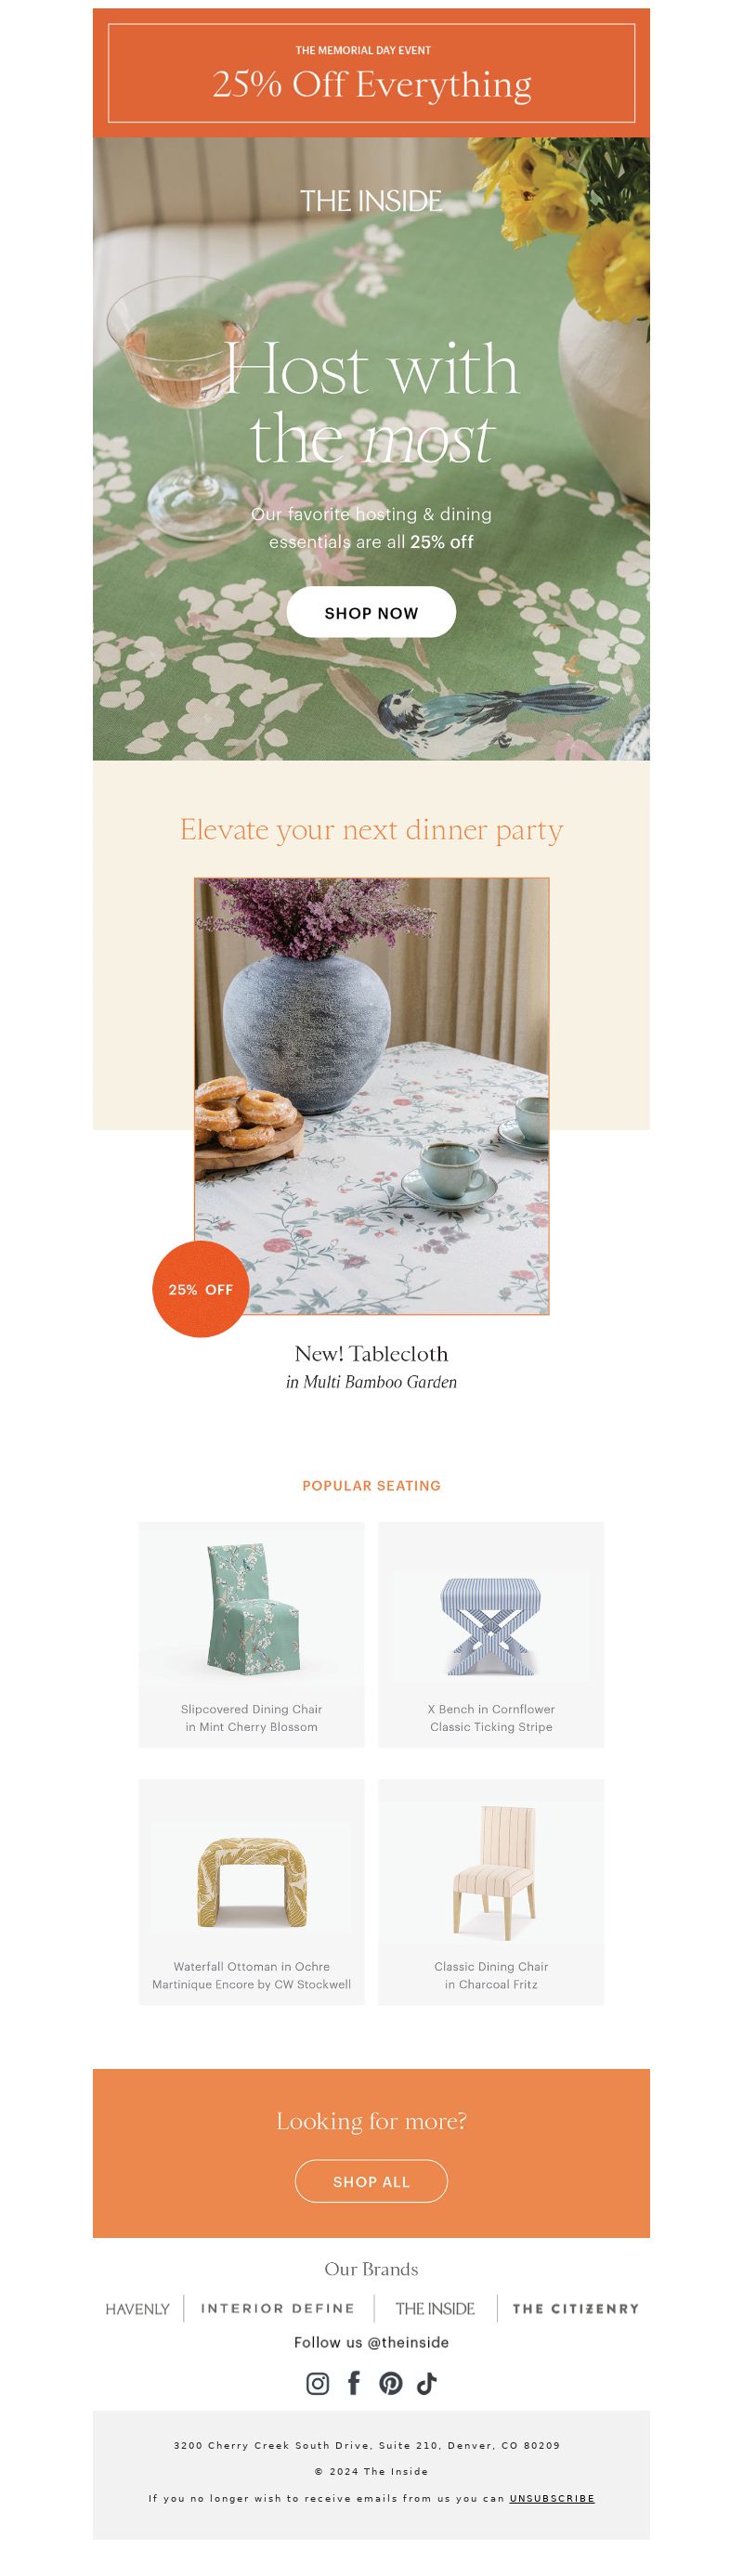The width and height of the screenshot is (743, 2576).
Task: Select The Citizenry brand link
Action: click(576, 2309)
